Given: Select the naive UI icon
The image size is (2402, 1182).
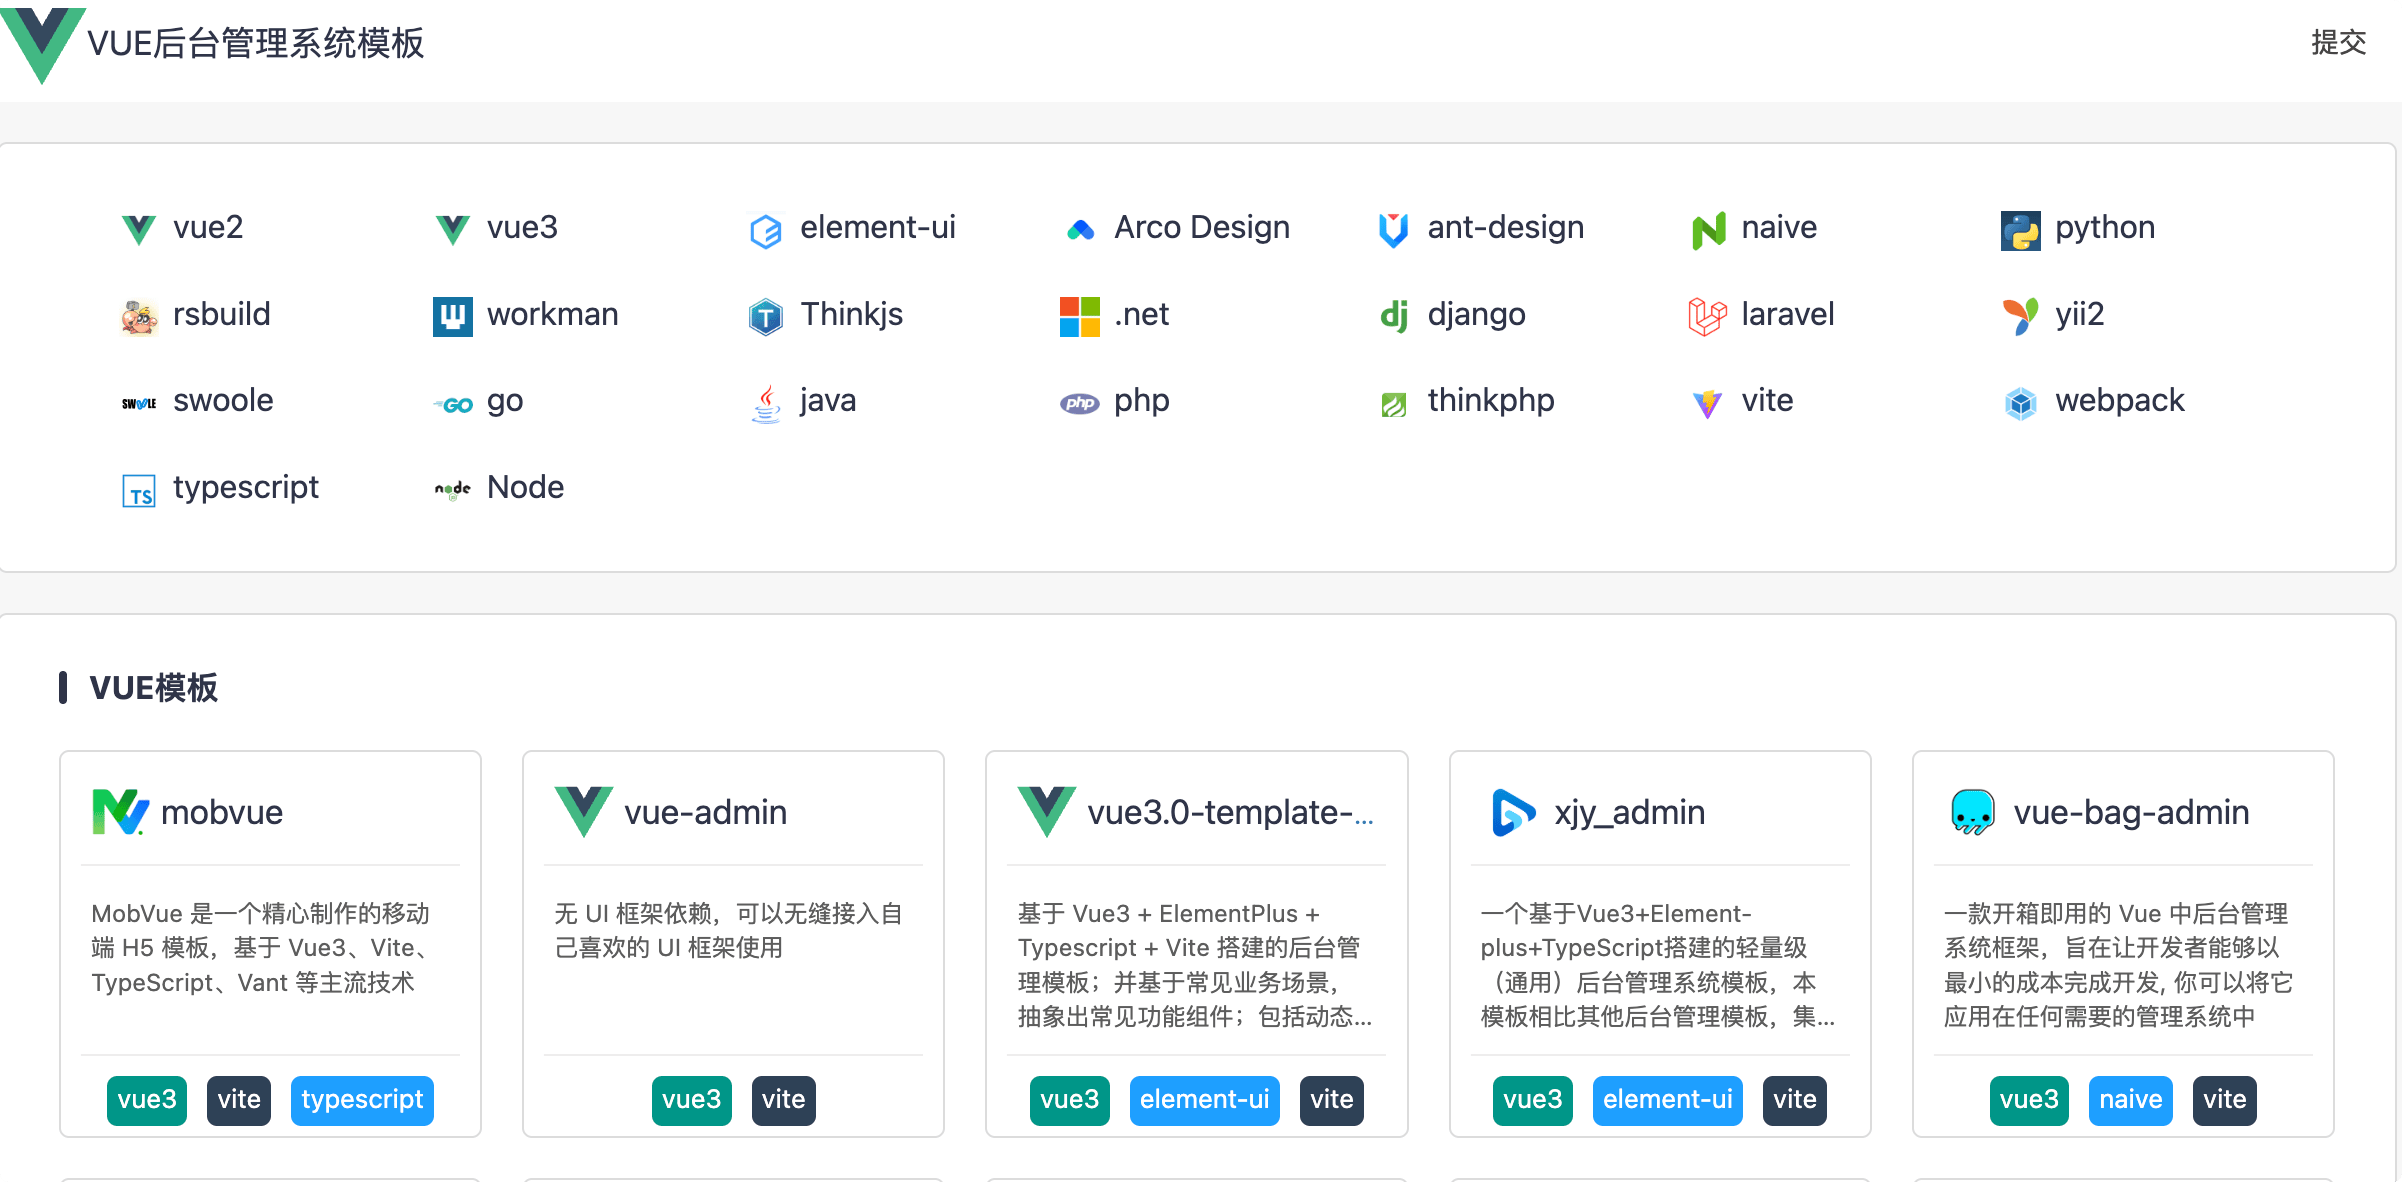Looking at the screenshot, I should pyautogui.click(x=1708, y=230).
